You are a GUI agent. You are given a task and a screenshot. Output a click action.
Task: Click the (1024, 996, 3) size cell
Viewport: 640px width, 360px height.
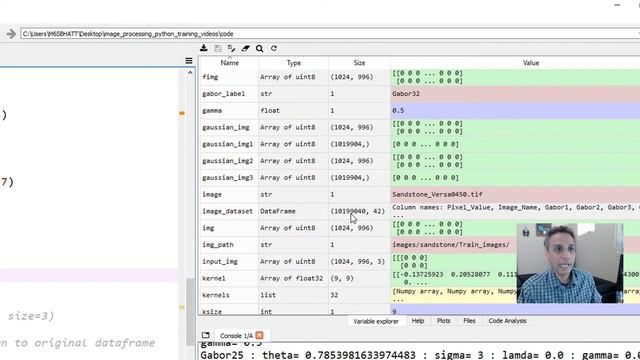pyautogui.click(x=359, y=261)
